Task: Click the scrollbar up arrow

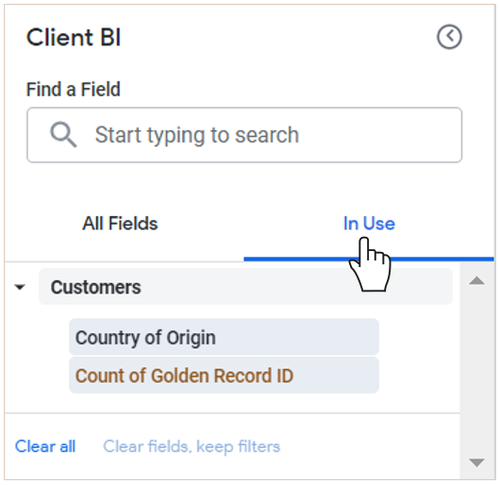Action: pos(477,280)
